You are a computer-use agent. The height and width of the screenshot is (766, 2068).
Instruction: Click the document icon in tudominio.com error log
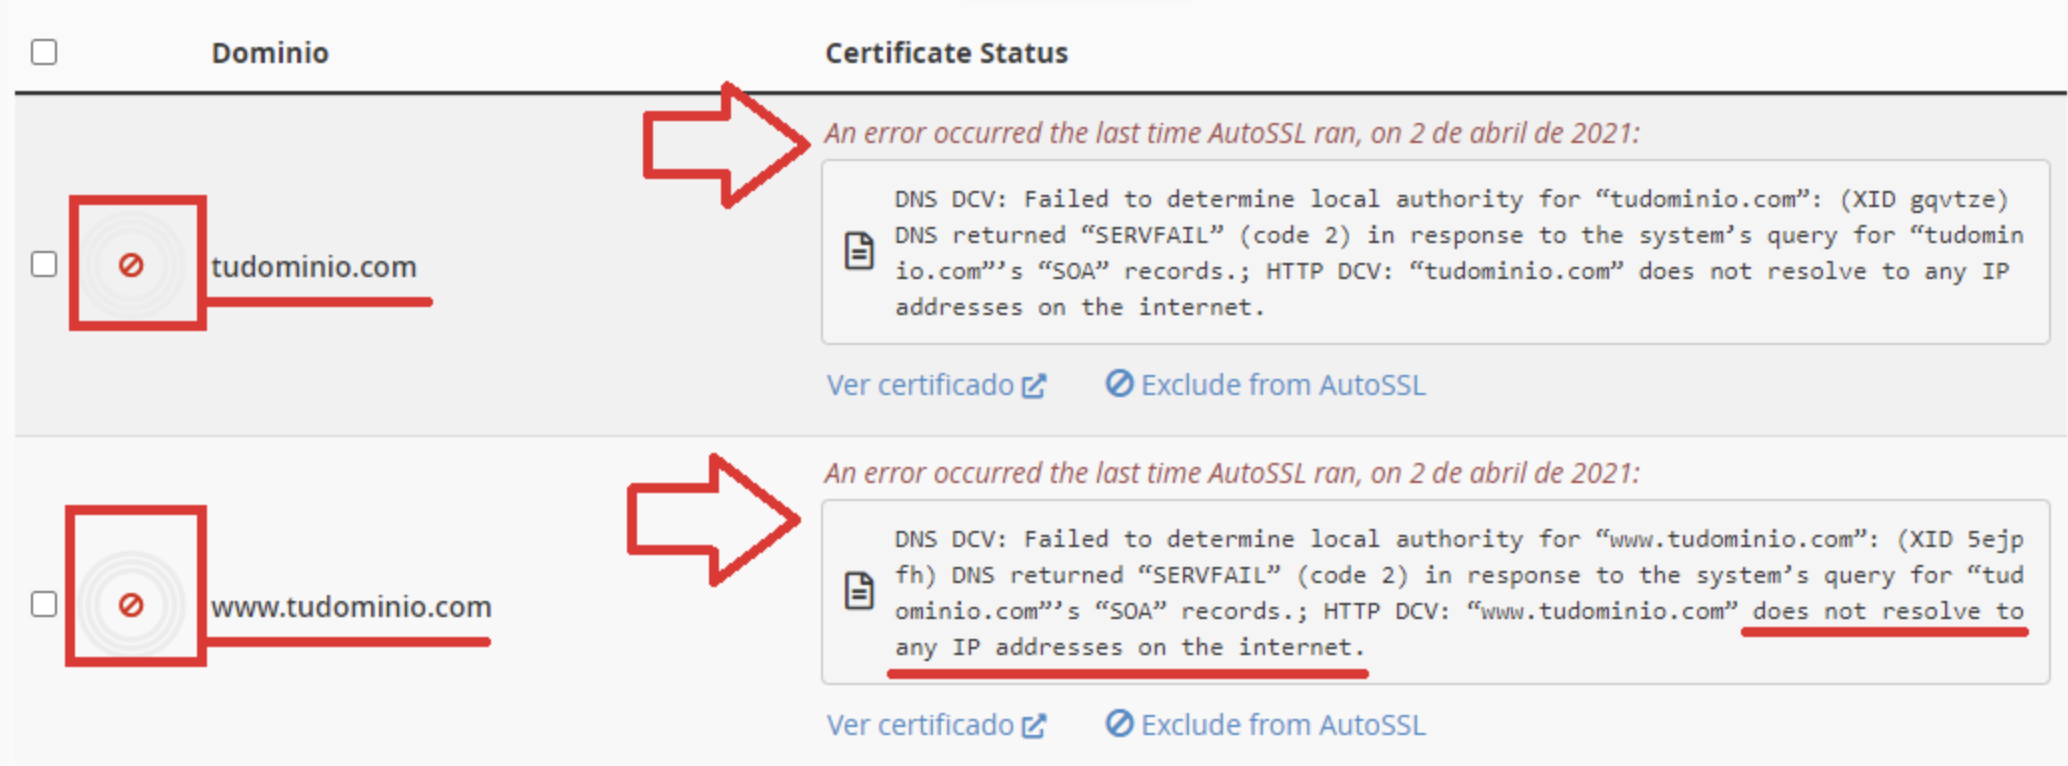pyautogui.click(x=859, y=251)
